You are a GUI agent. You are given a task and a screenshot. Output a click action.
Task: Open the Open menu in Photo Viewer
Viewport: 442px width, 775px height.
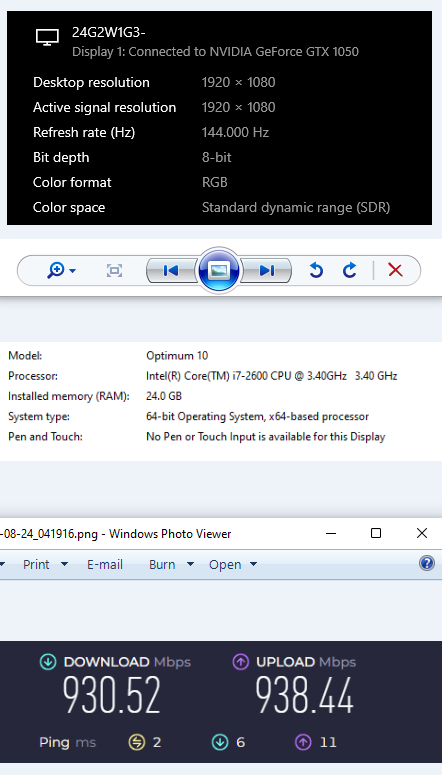click(x=225, y=564)
